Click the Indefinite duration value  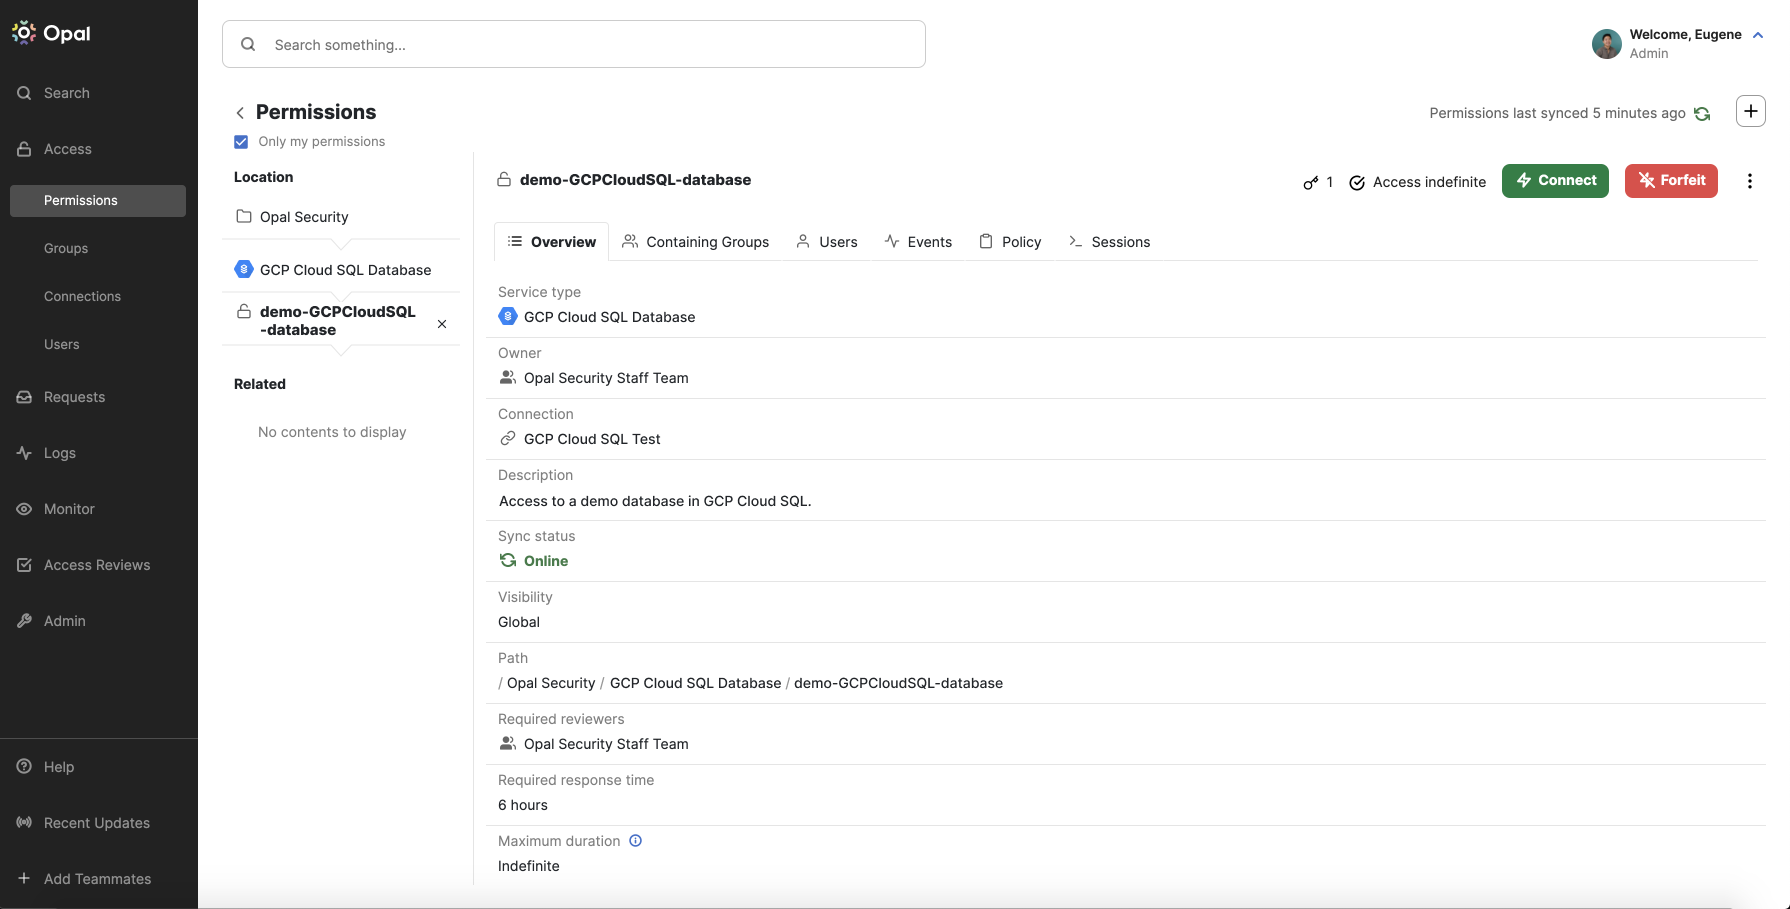[x=529, y=866]
